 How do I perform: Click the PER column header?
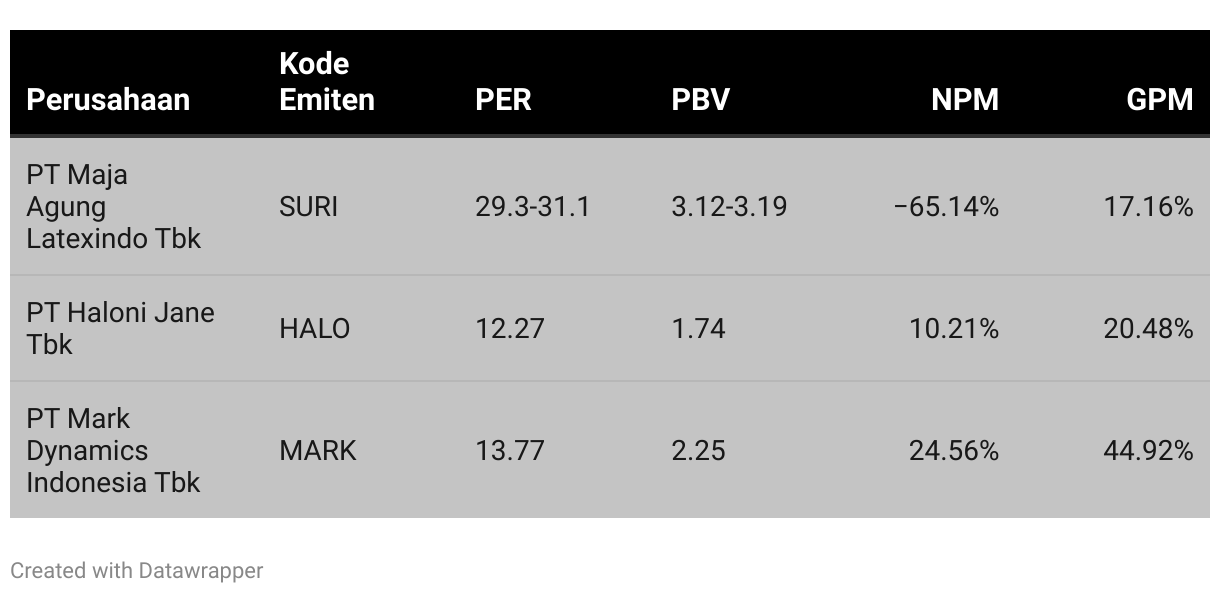click(503, 99)
